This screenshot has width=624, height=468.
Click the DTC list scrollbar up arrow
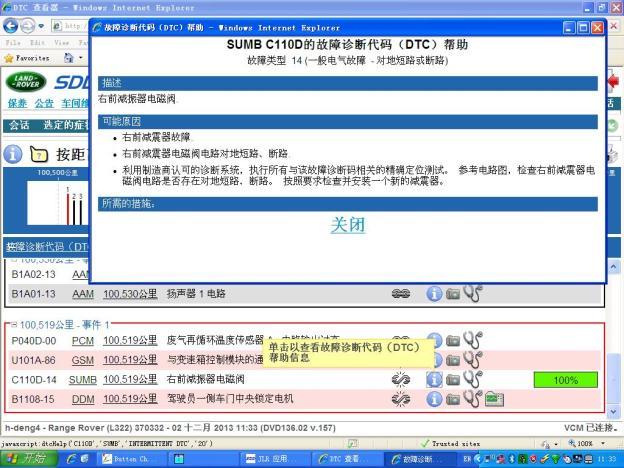coord(613,266)
